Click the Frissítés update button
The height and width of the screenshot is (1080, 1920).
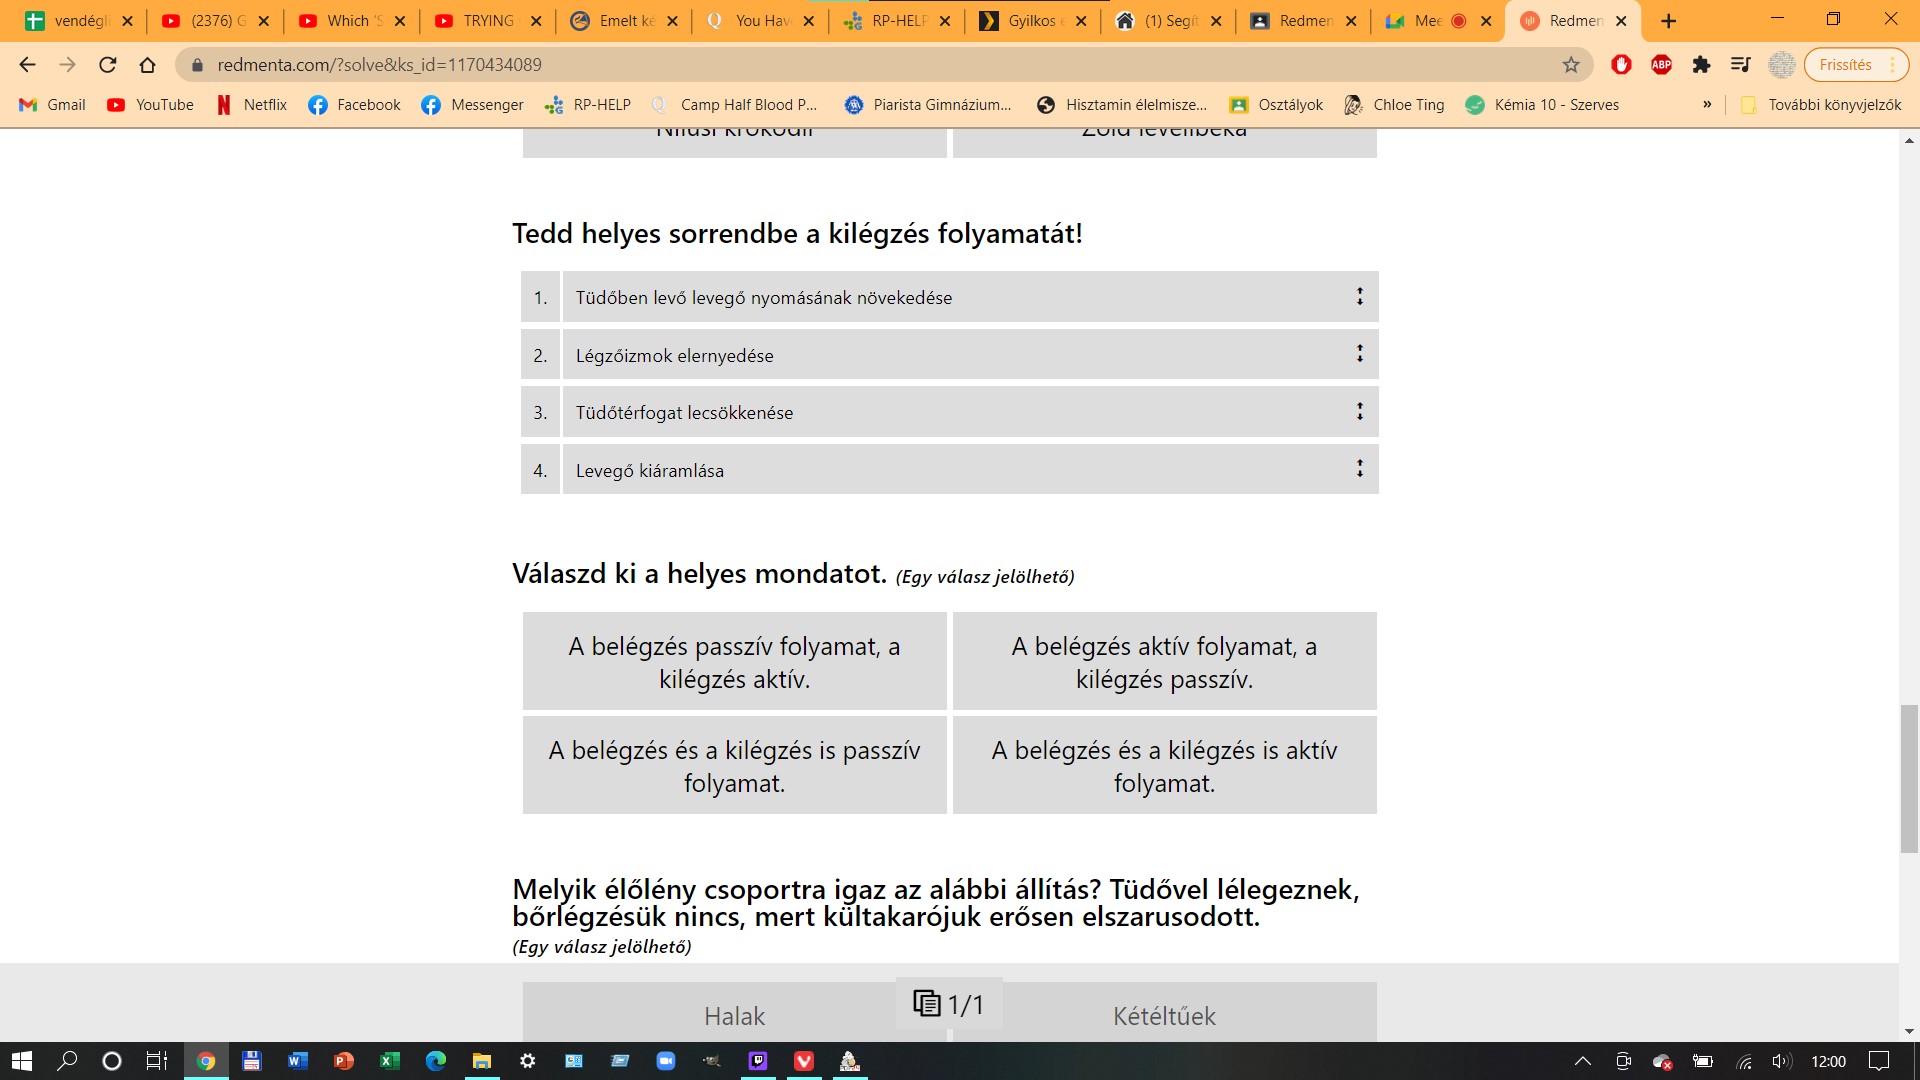[x=1845, y=65]
